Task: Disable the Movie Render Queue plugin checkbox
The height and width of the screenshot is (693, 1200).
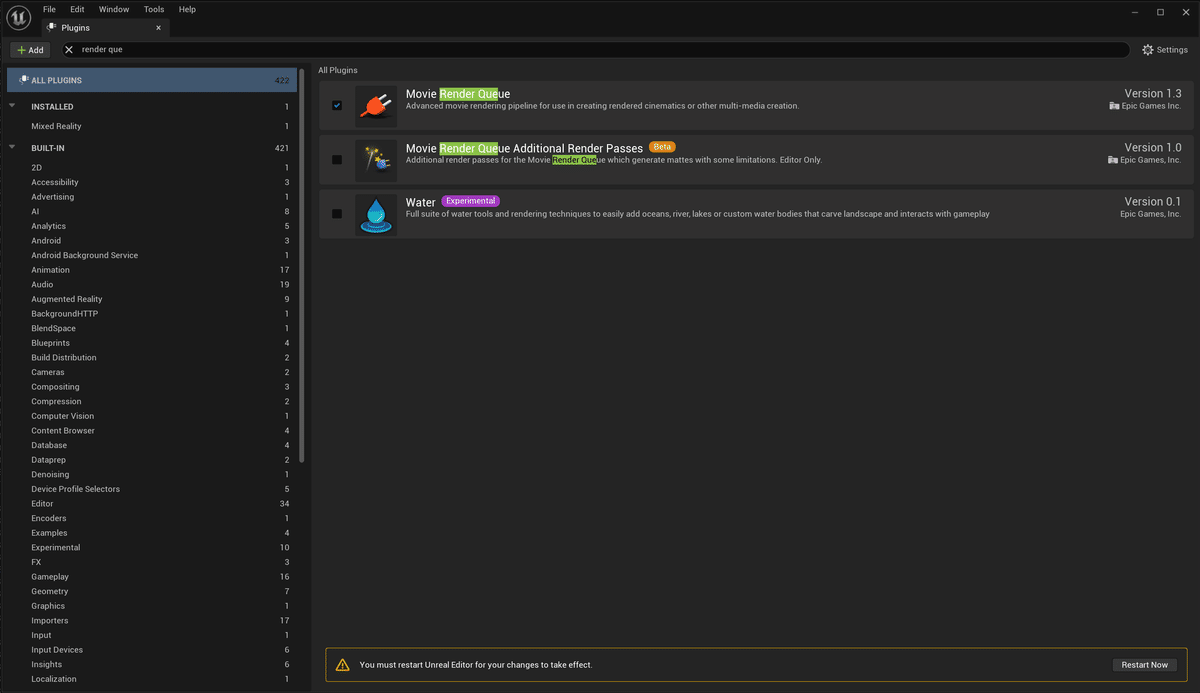Action: [x=337, y=105]
